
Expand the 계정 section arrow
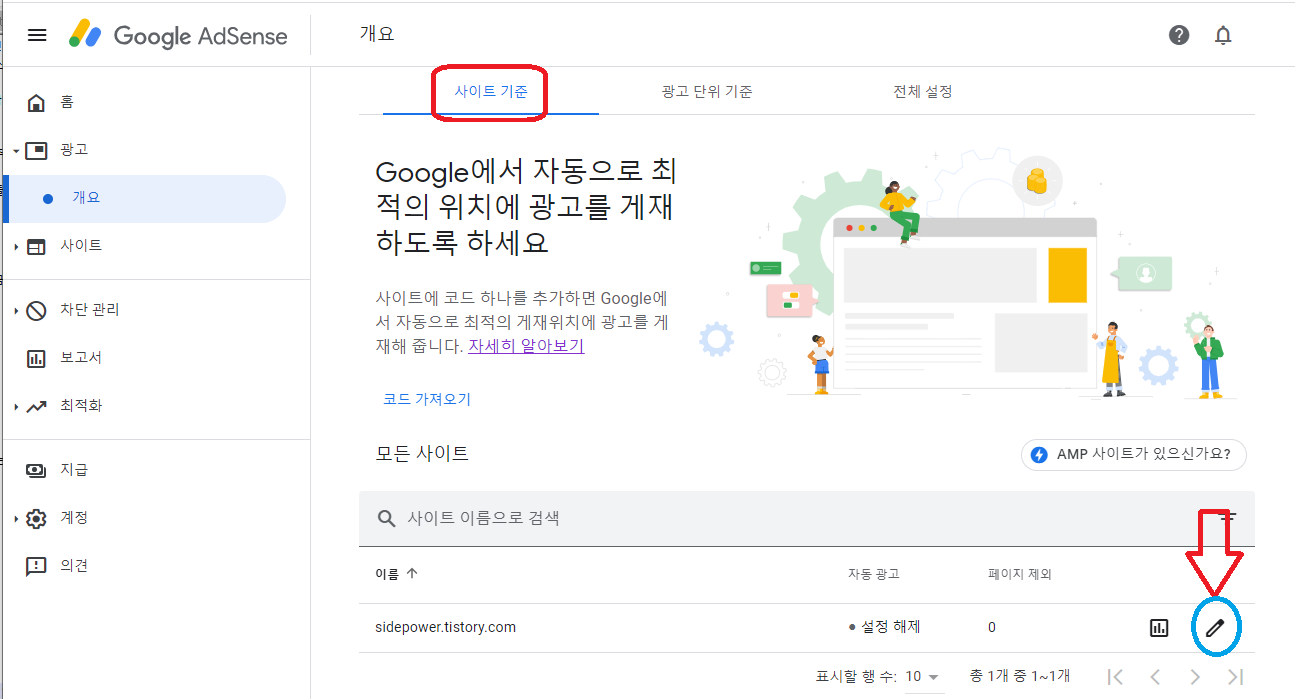16,519
